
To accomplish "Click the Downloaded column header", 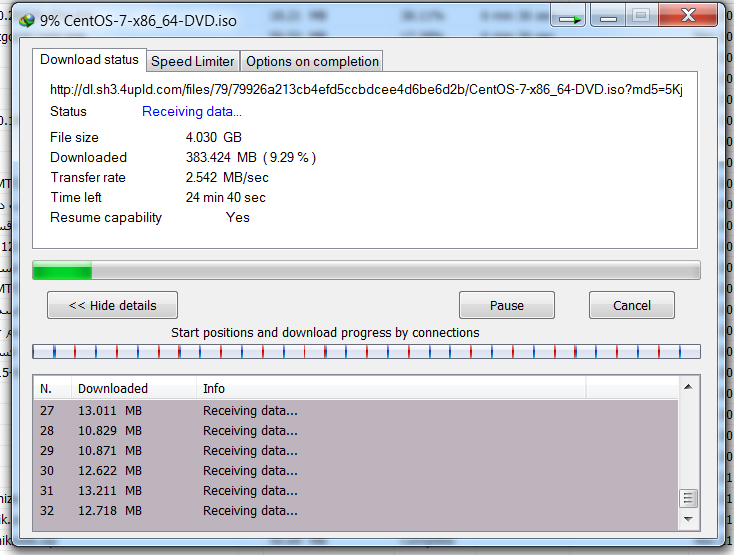I will [134, 388].
